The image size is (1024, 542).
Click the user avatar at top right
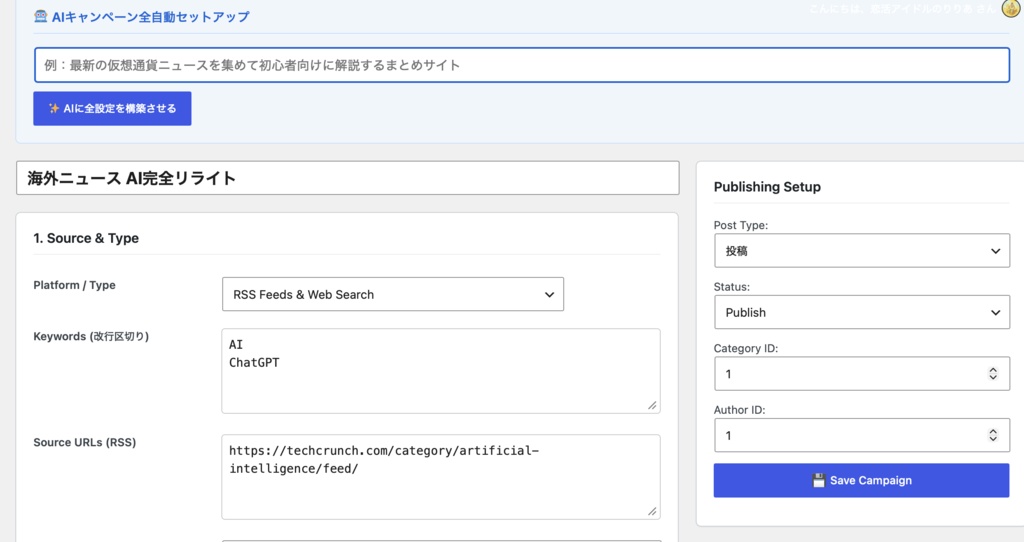[1012, 8]
